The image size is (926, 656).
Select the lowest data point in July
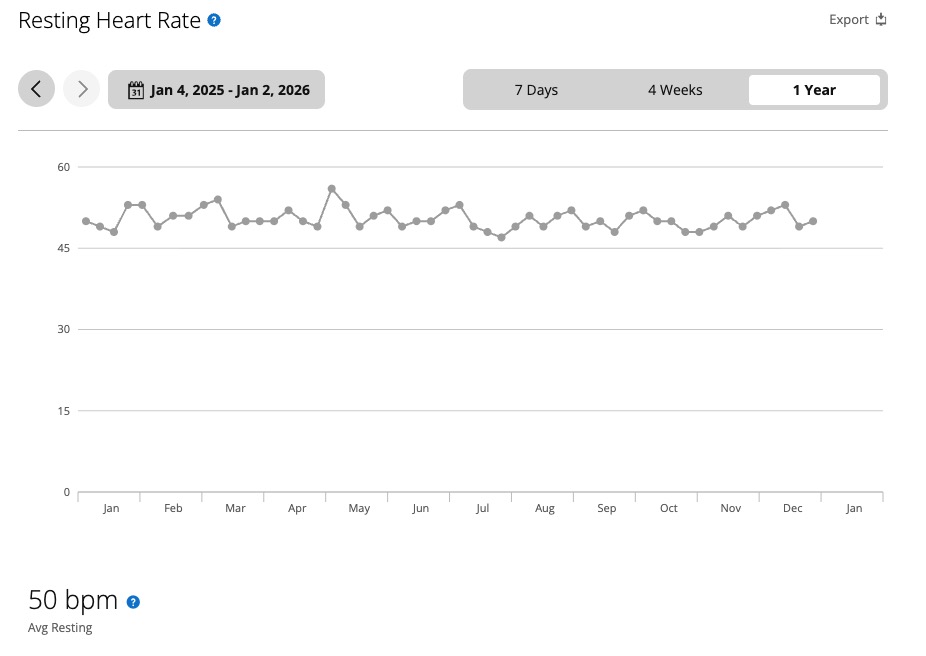[501, 237]
